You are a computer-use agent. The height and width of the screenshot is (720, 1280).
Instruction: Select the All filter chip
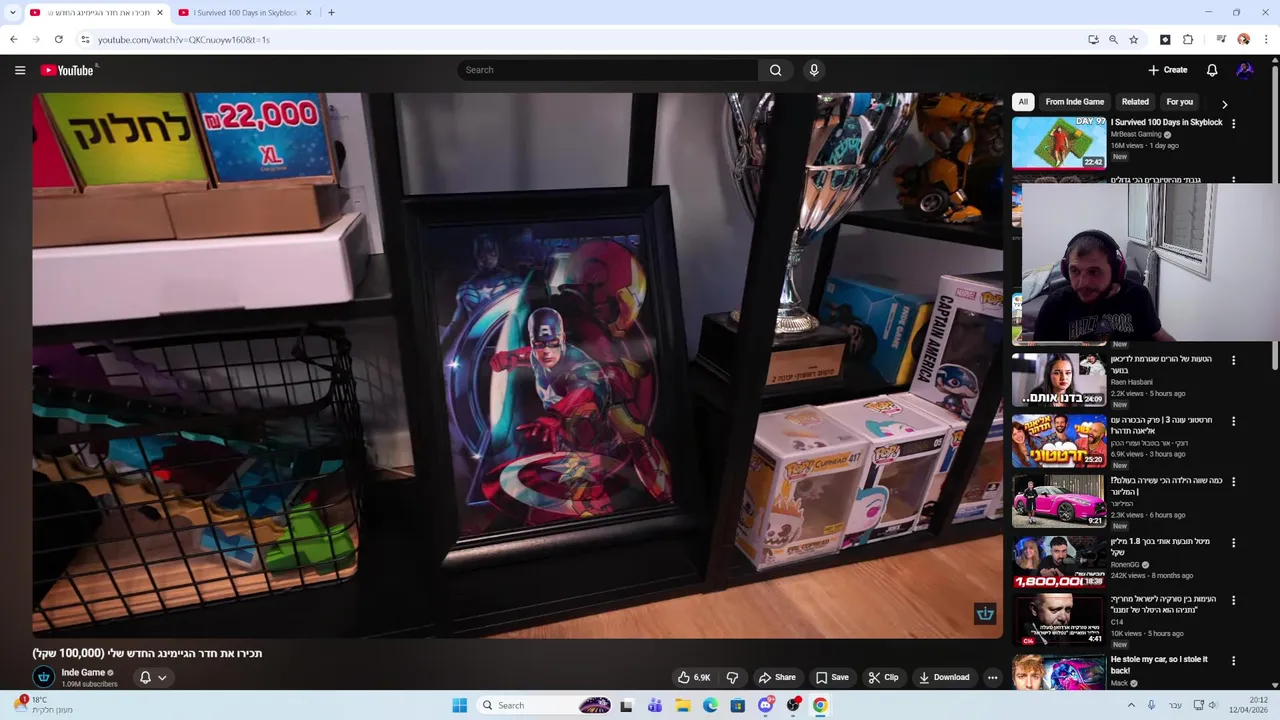click(x=1022, y=101)
